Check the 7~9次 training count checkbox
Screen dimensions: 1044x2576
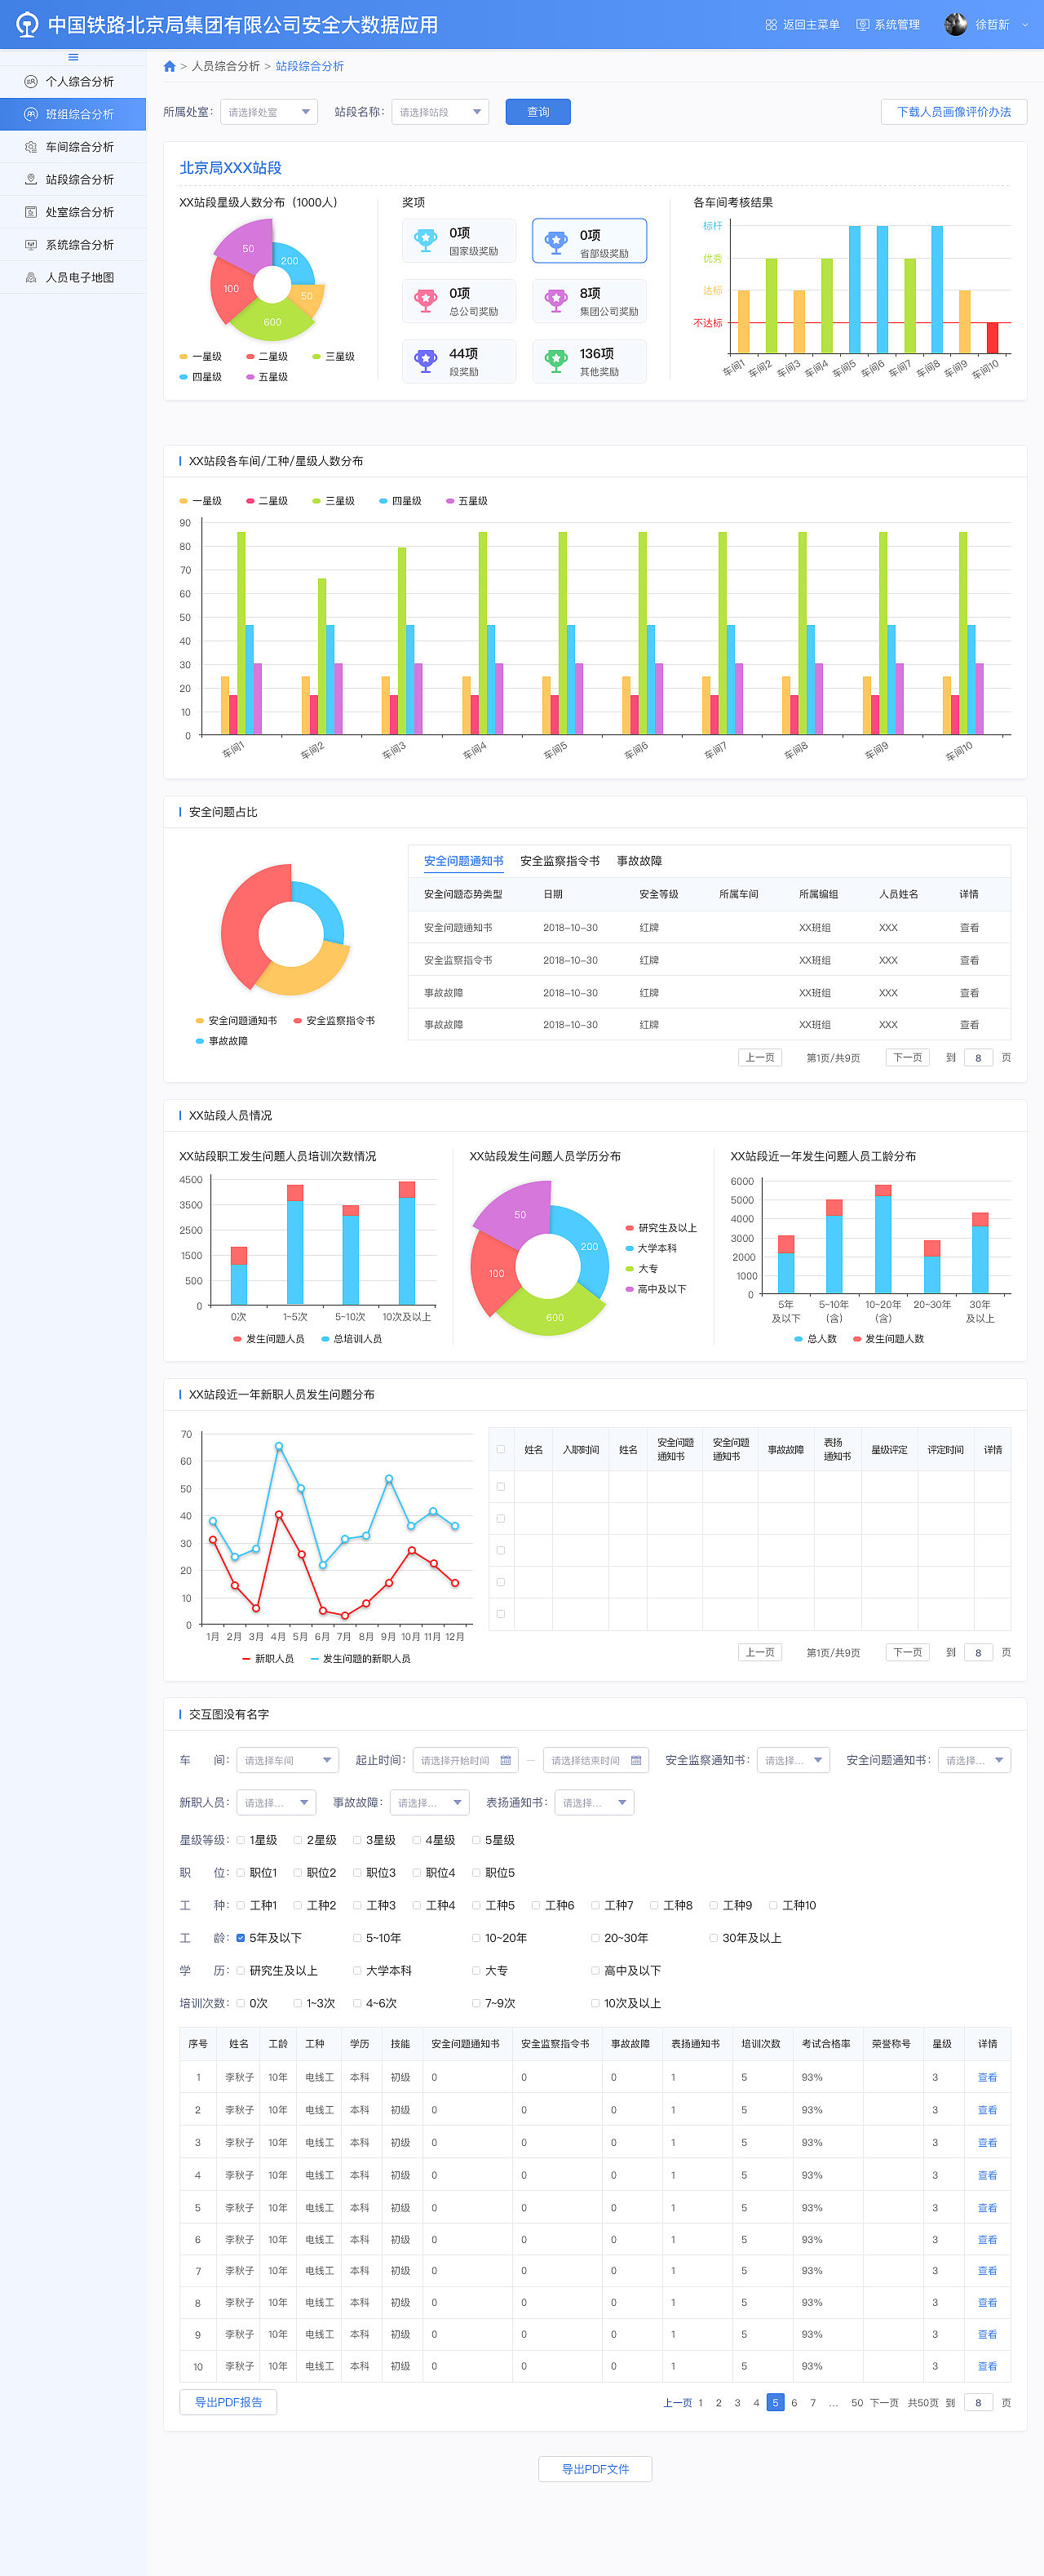(x=476, y=2003)
